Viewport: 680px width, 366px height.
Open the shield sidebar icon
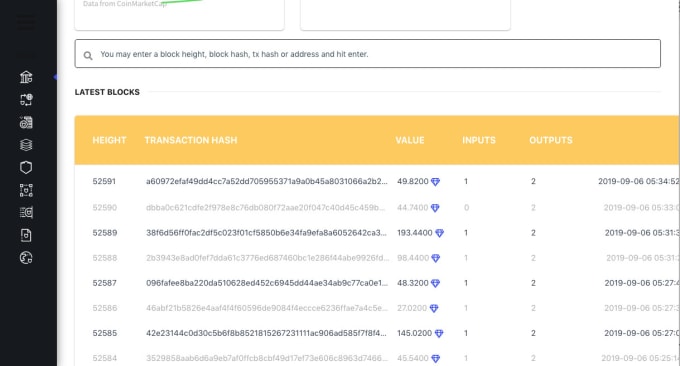coord(26,167)
